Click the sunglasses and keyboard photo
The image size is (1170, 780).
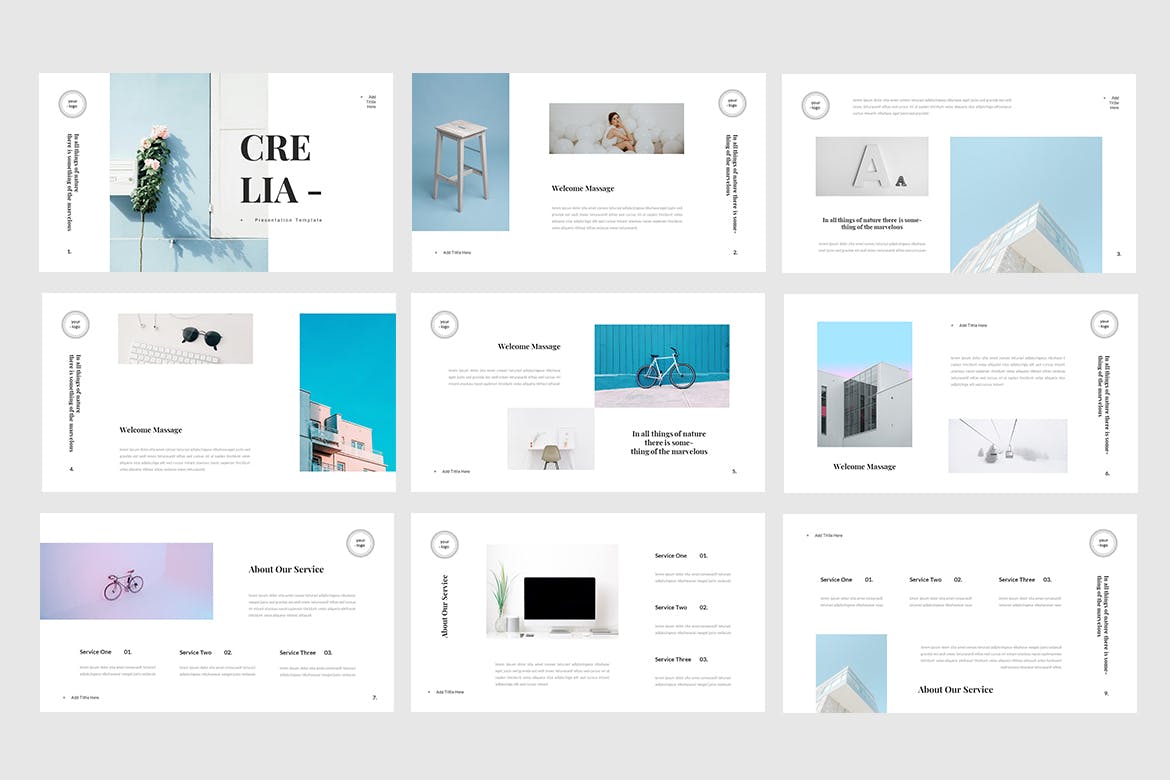pyautogui.click(x=185, y=339)
